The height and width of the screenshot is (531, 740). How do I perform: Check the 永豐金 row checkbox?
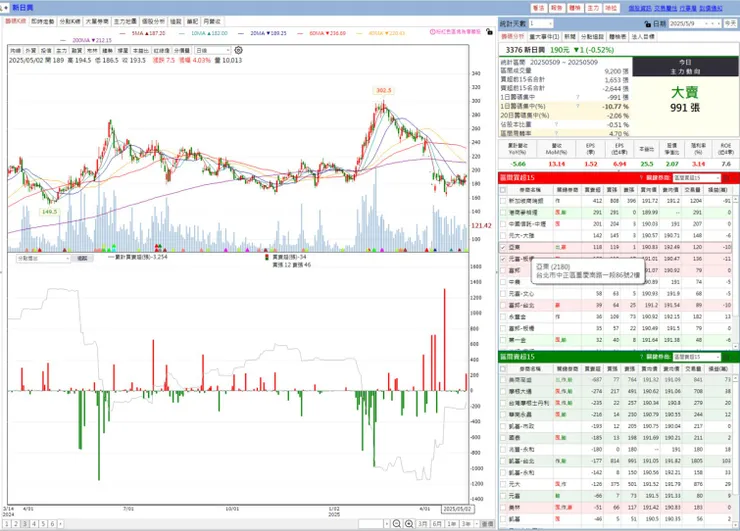(503, 317)
